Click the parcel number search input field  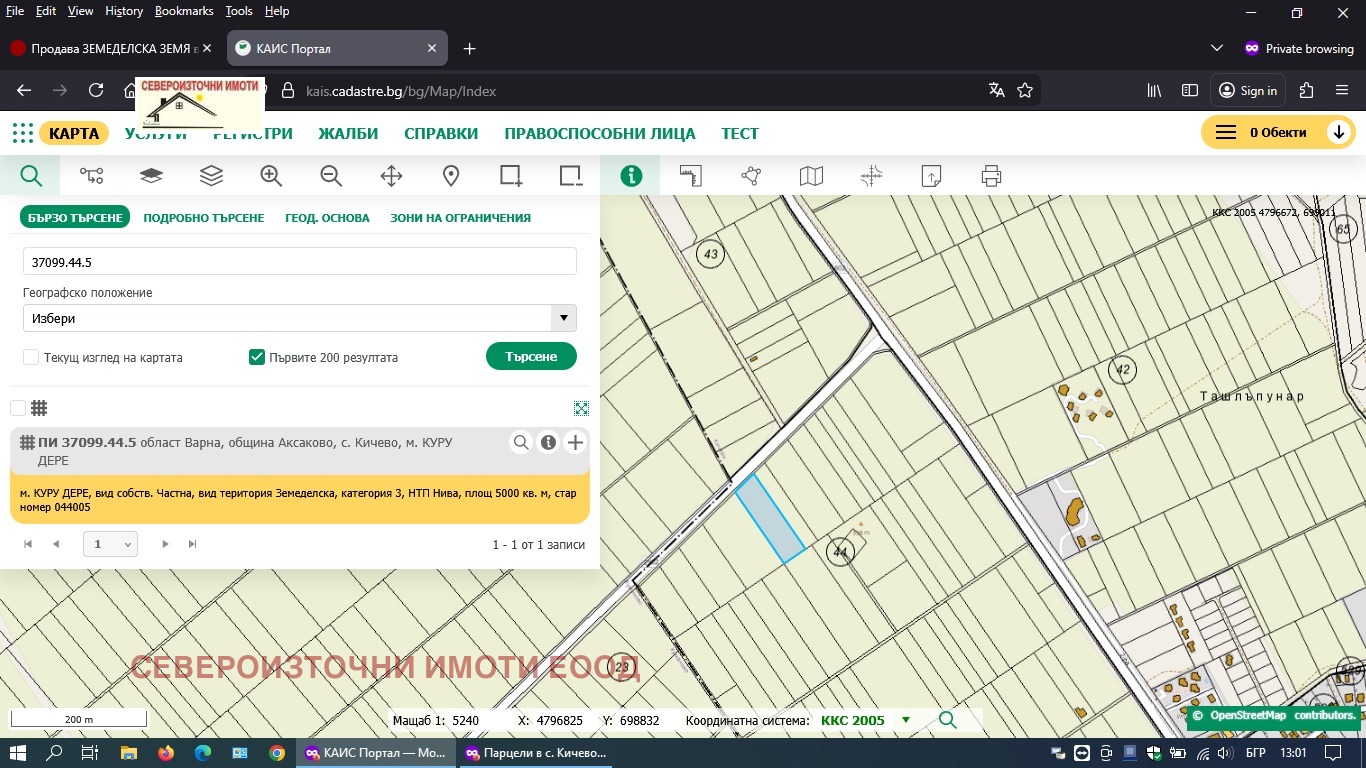click(x=300, y=261)
